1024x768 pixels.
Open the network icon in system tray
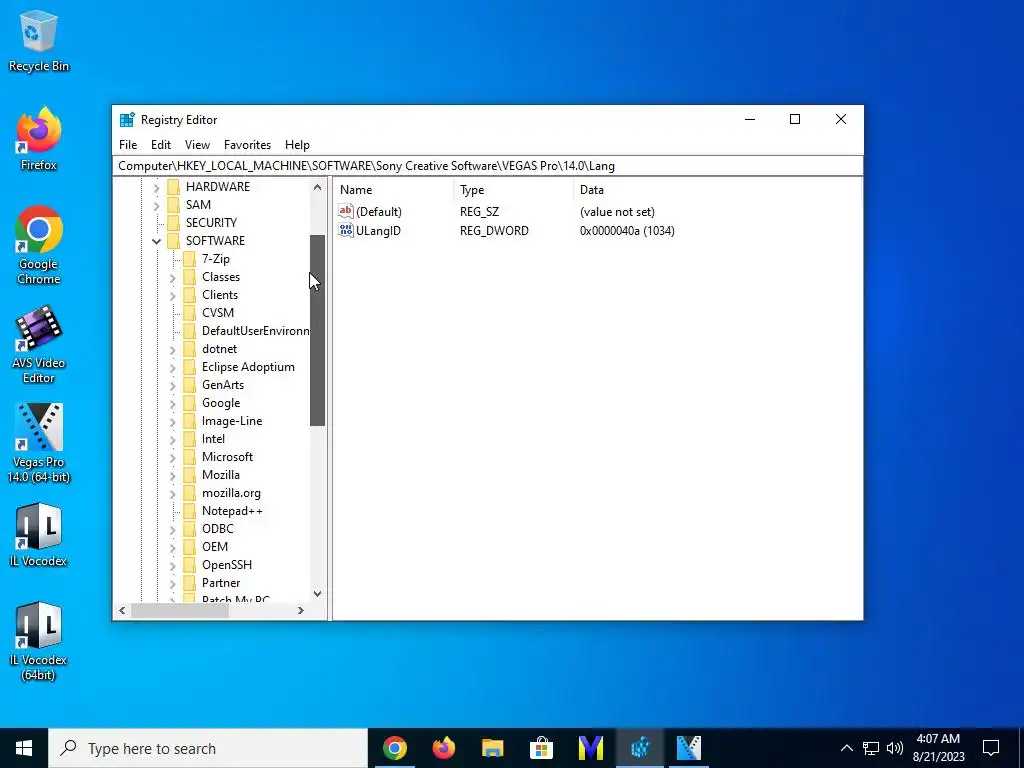[x=871, y=748]
